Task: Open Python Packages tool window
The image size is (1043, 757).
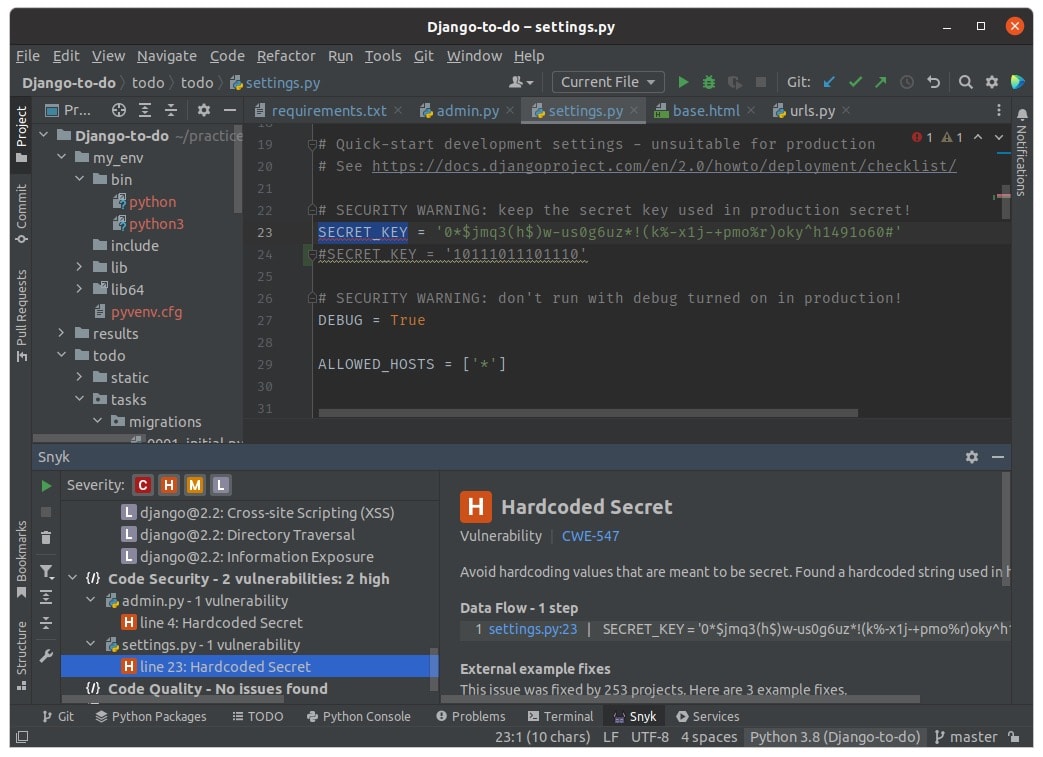Action: pyautogui.click(x=151, y=716)
